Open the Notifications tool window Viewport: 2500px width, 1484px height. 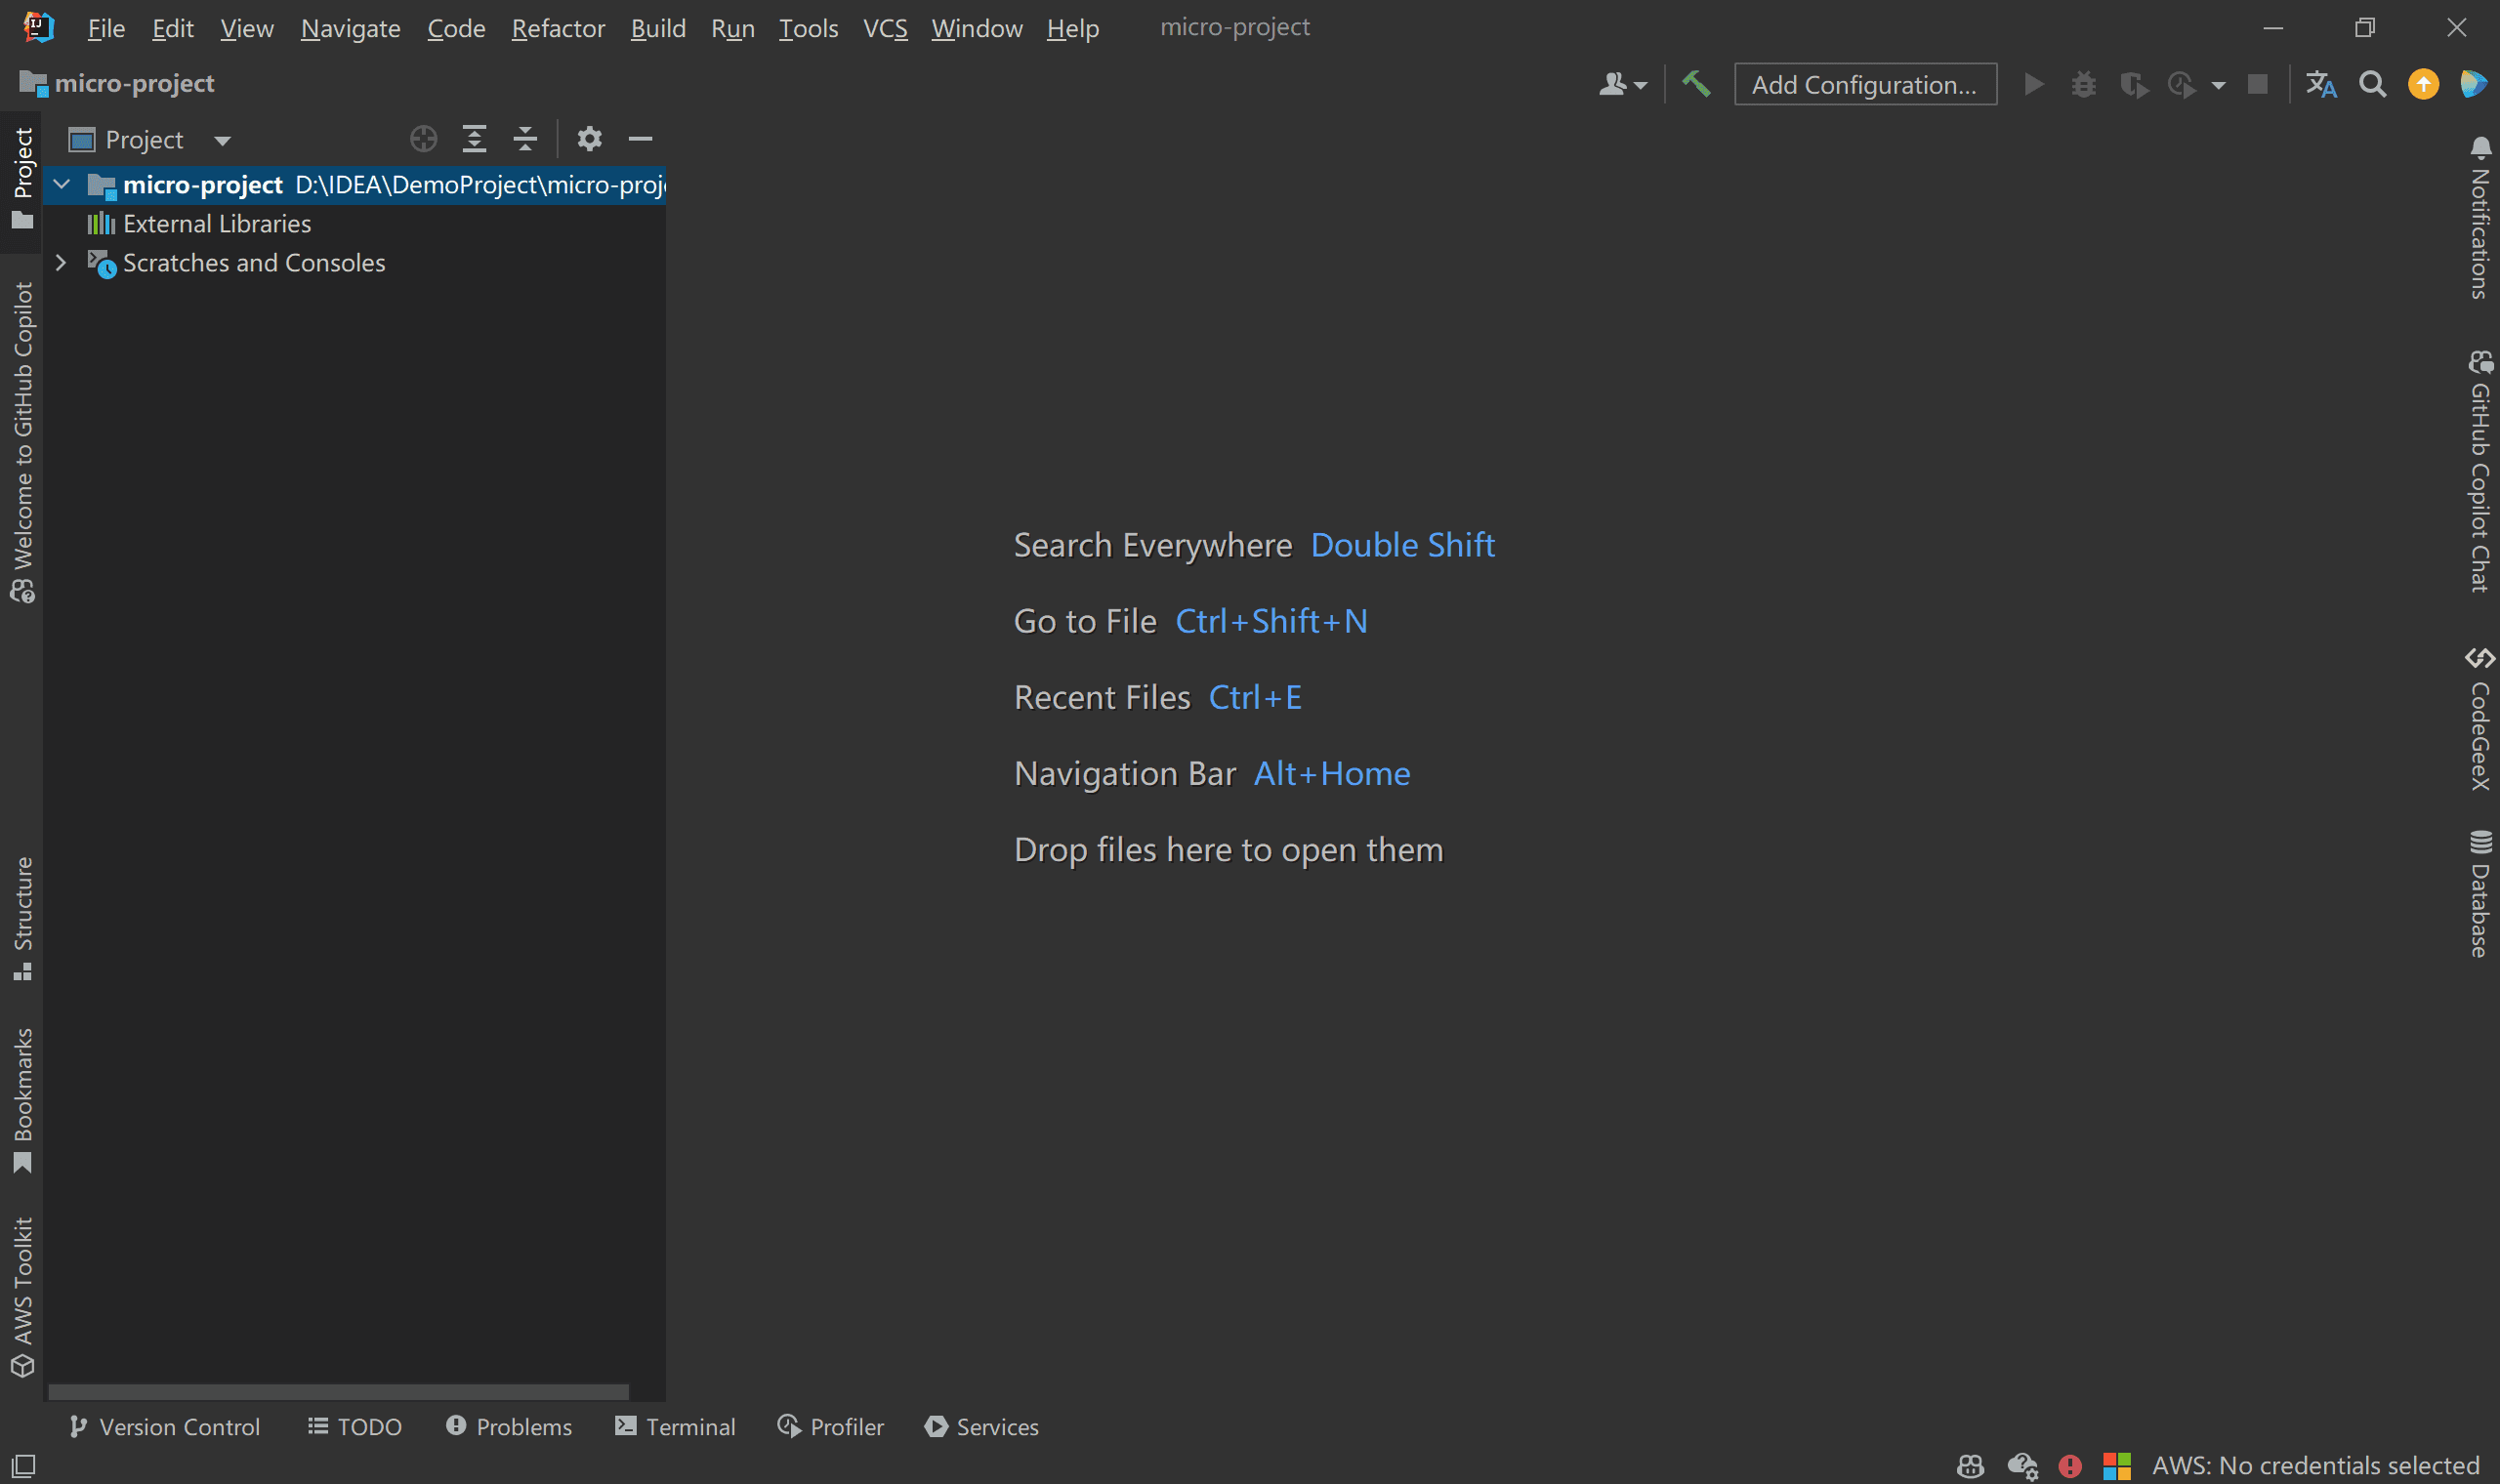coord(2480,217)
